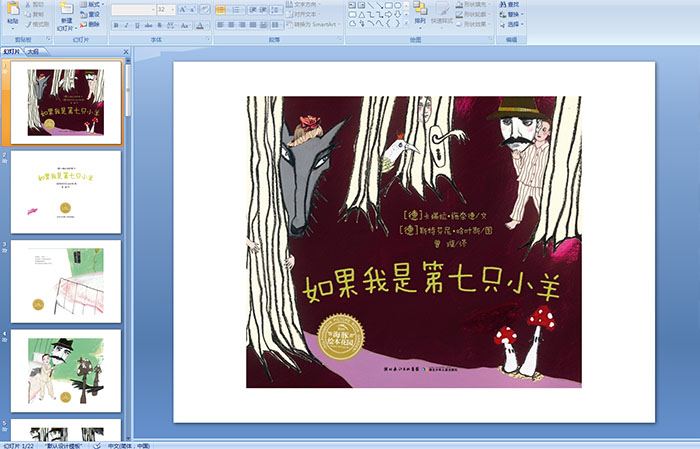The image size is (700, 449).
Task: Open the font name combo box
Action: (x=133, y=10)
